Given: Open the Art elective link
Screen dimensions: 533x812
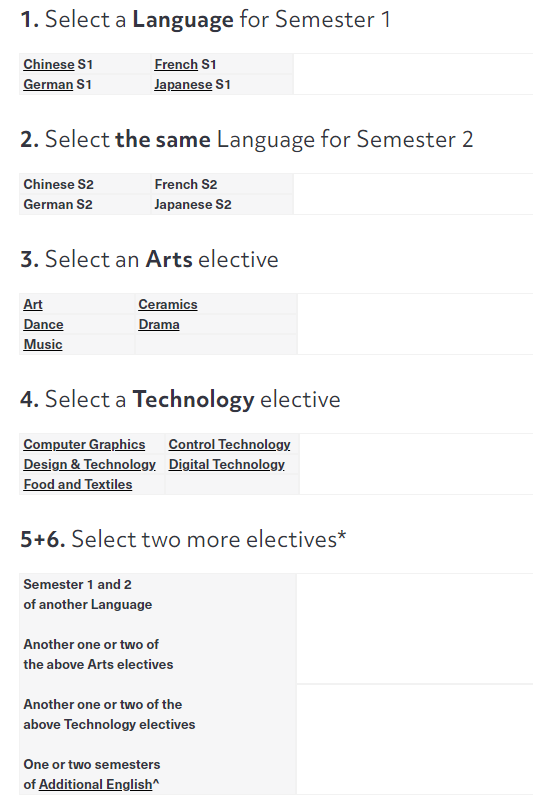Looking at the screenshot, I should click(x=33, y=304).
